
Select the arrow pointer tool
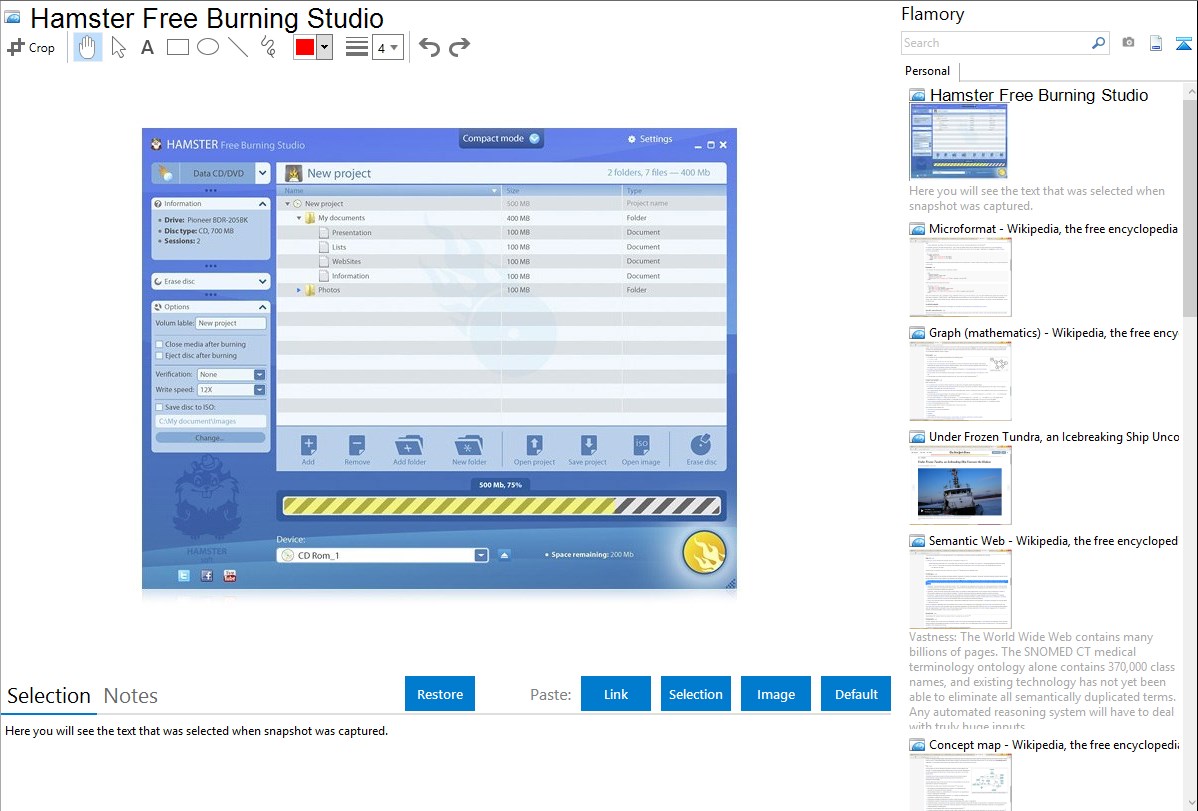[x=118, y=47]
